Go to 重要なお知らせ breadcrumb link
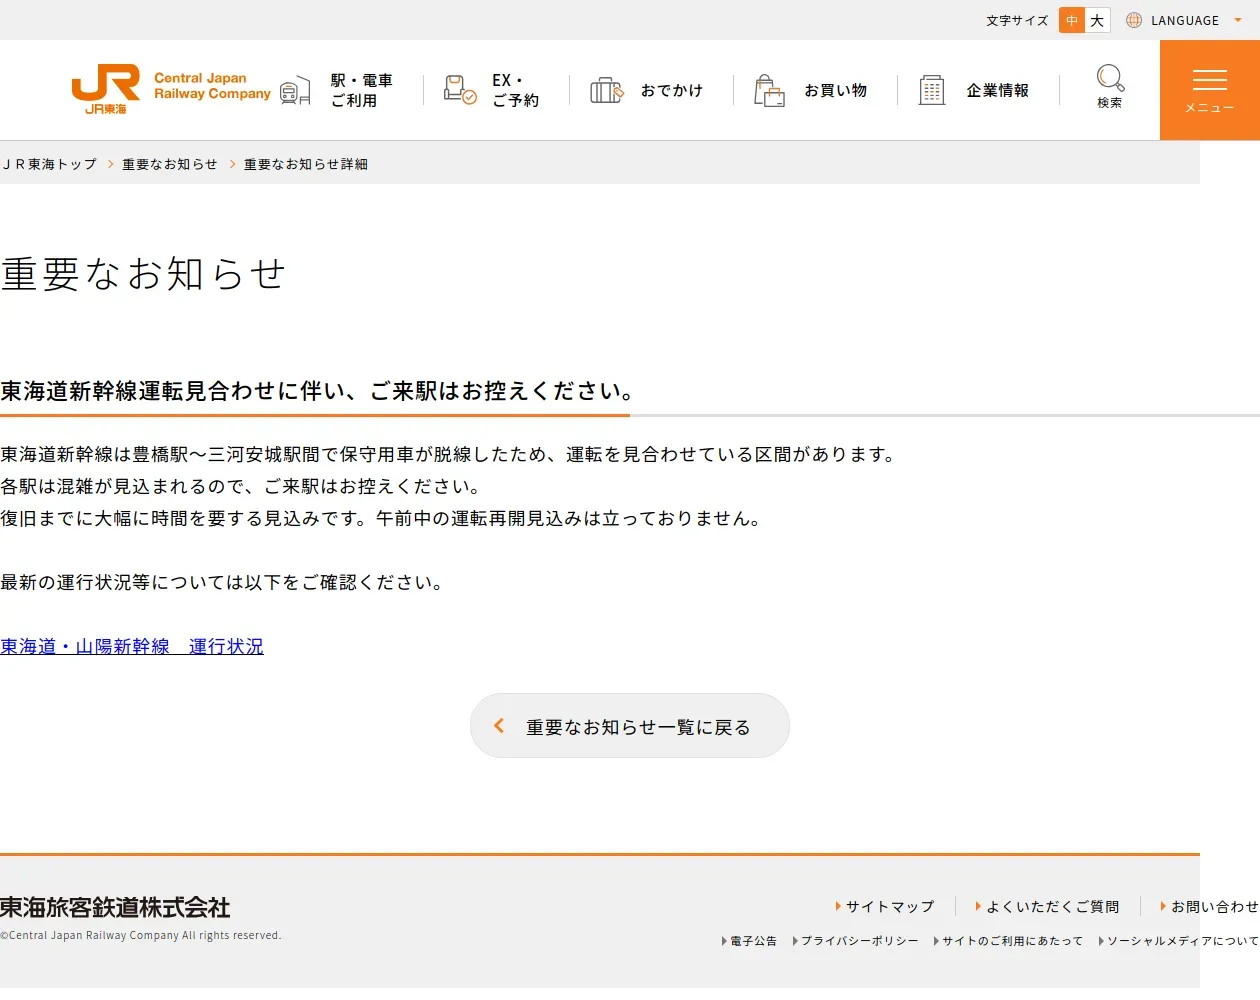This screenshot has width=1260, height=1000. point(169,164)
